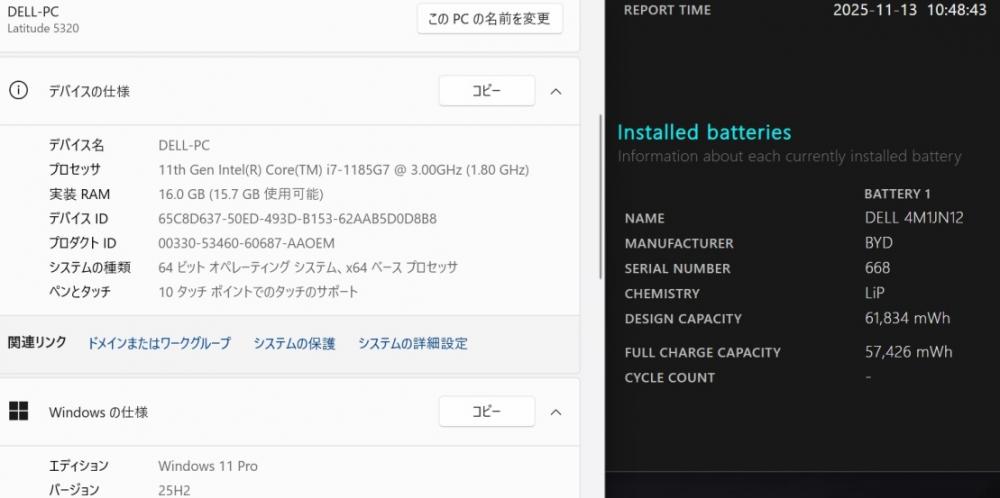The image size is (1000, 498).
Task: Click the Windows logo icon beside Windows の仕様
Action: tap(18, 411)
